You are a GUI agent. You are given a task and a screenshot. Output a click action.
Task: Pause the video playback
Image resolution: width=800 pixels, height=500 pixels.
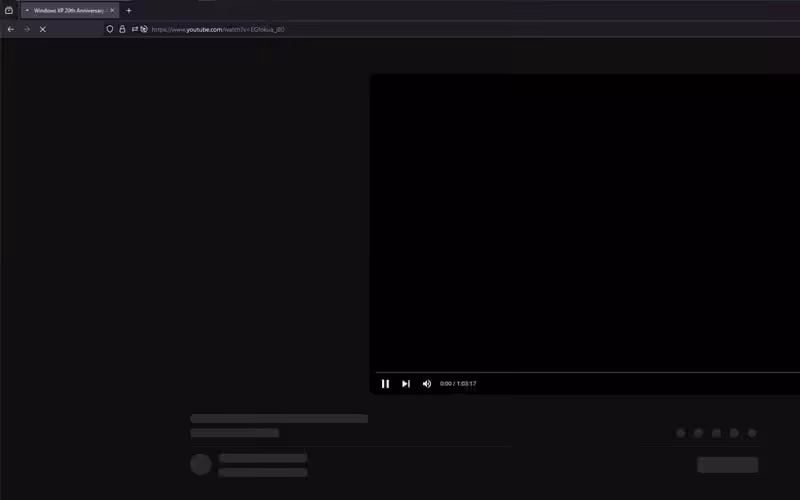click(x=385, y=384)
